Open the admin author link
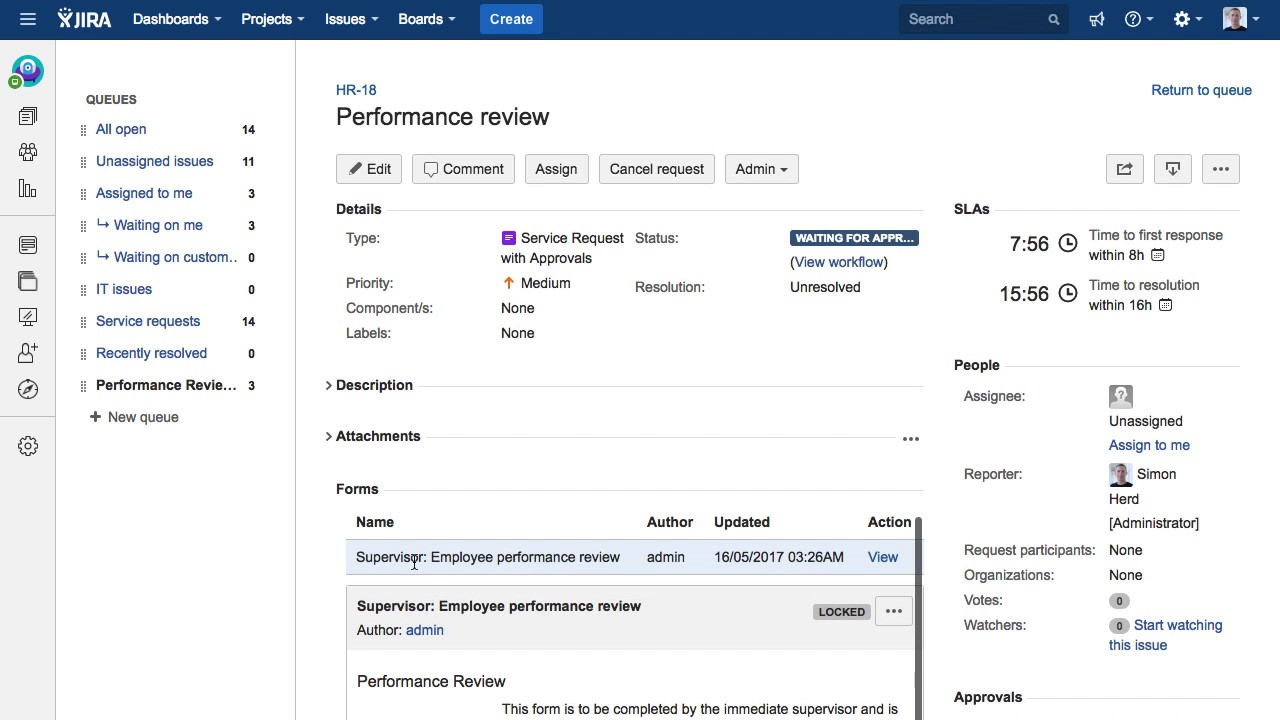1280x720 pixels. [x=425, y=630]
